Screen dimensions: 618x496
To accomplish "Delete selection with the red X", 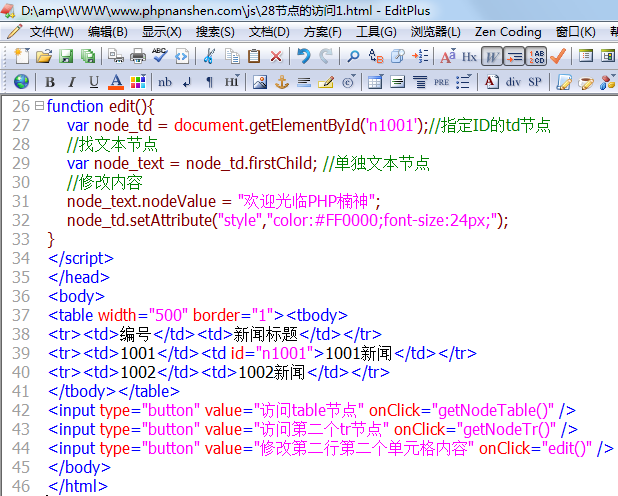I will pos(276,56).
